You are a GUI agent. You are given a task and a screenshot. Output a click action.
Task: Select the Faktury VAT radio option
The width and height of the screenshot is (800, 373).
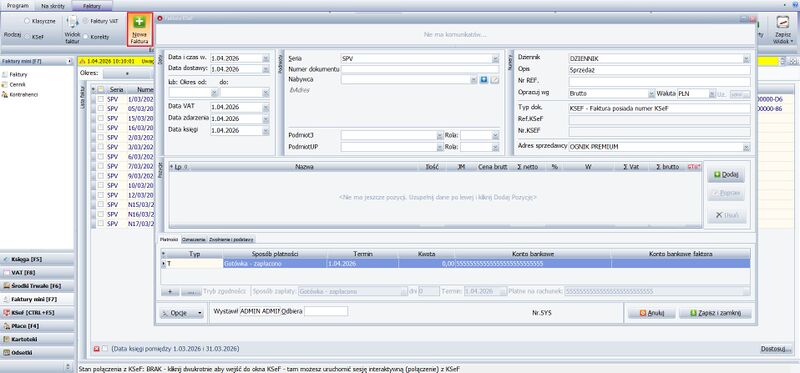tap(85, 21)
